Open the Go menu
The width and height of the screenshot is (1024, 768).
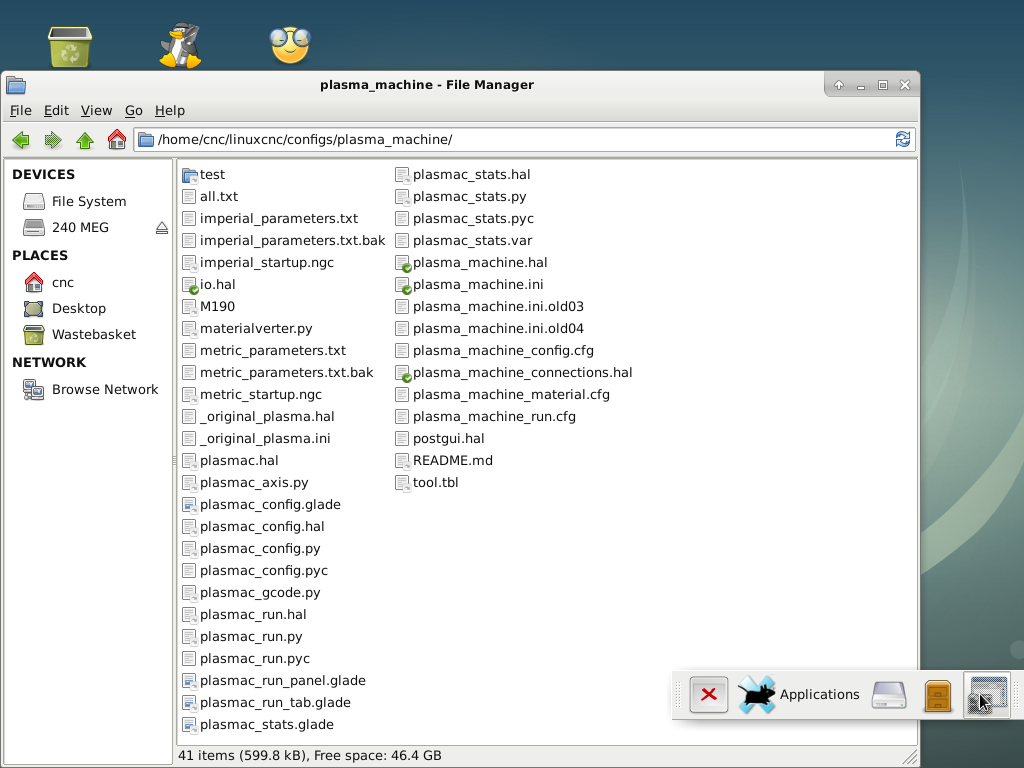pos(134,110)
